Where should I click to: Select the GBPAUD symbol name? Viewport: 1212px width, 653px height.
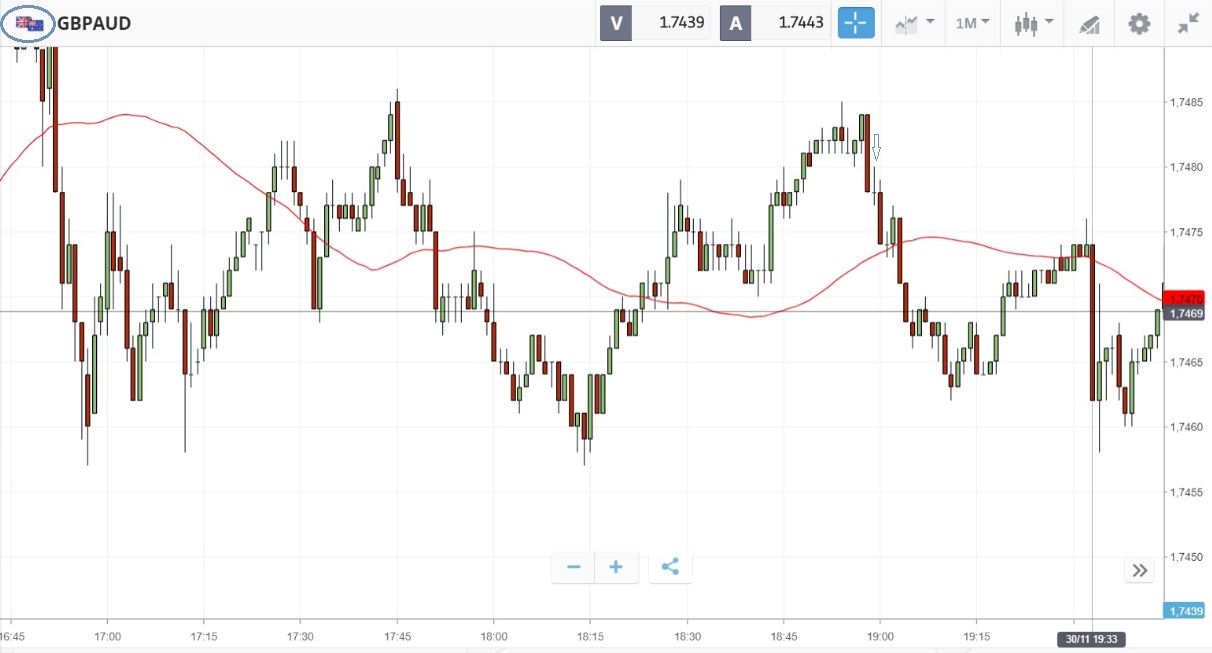click(94, 23)
